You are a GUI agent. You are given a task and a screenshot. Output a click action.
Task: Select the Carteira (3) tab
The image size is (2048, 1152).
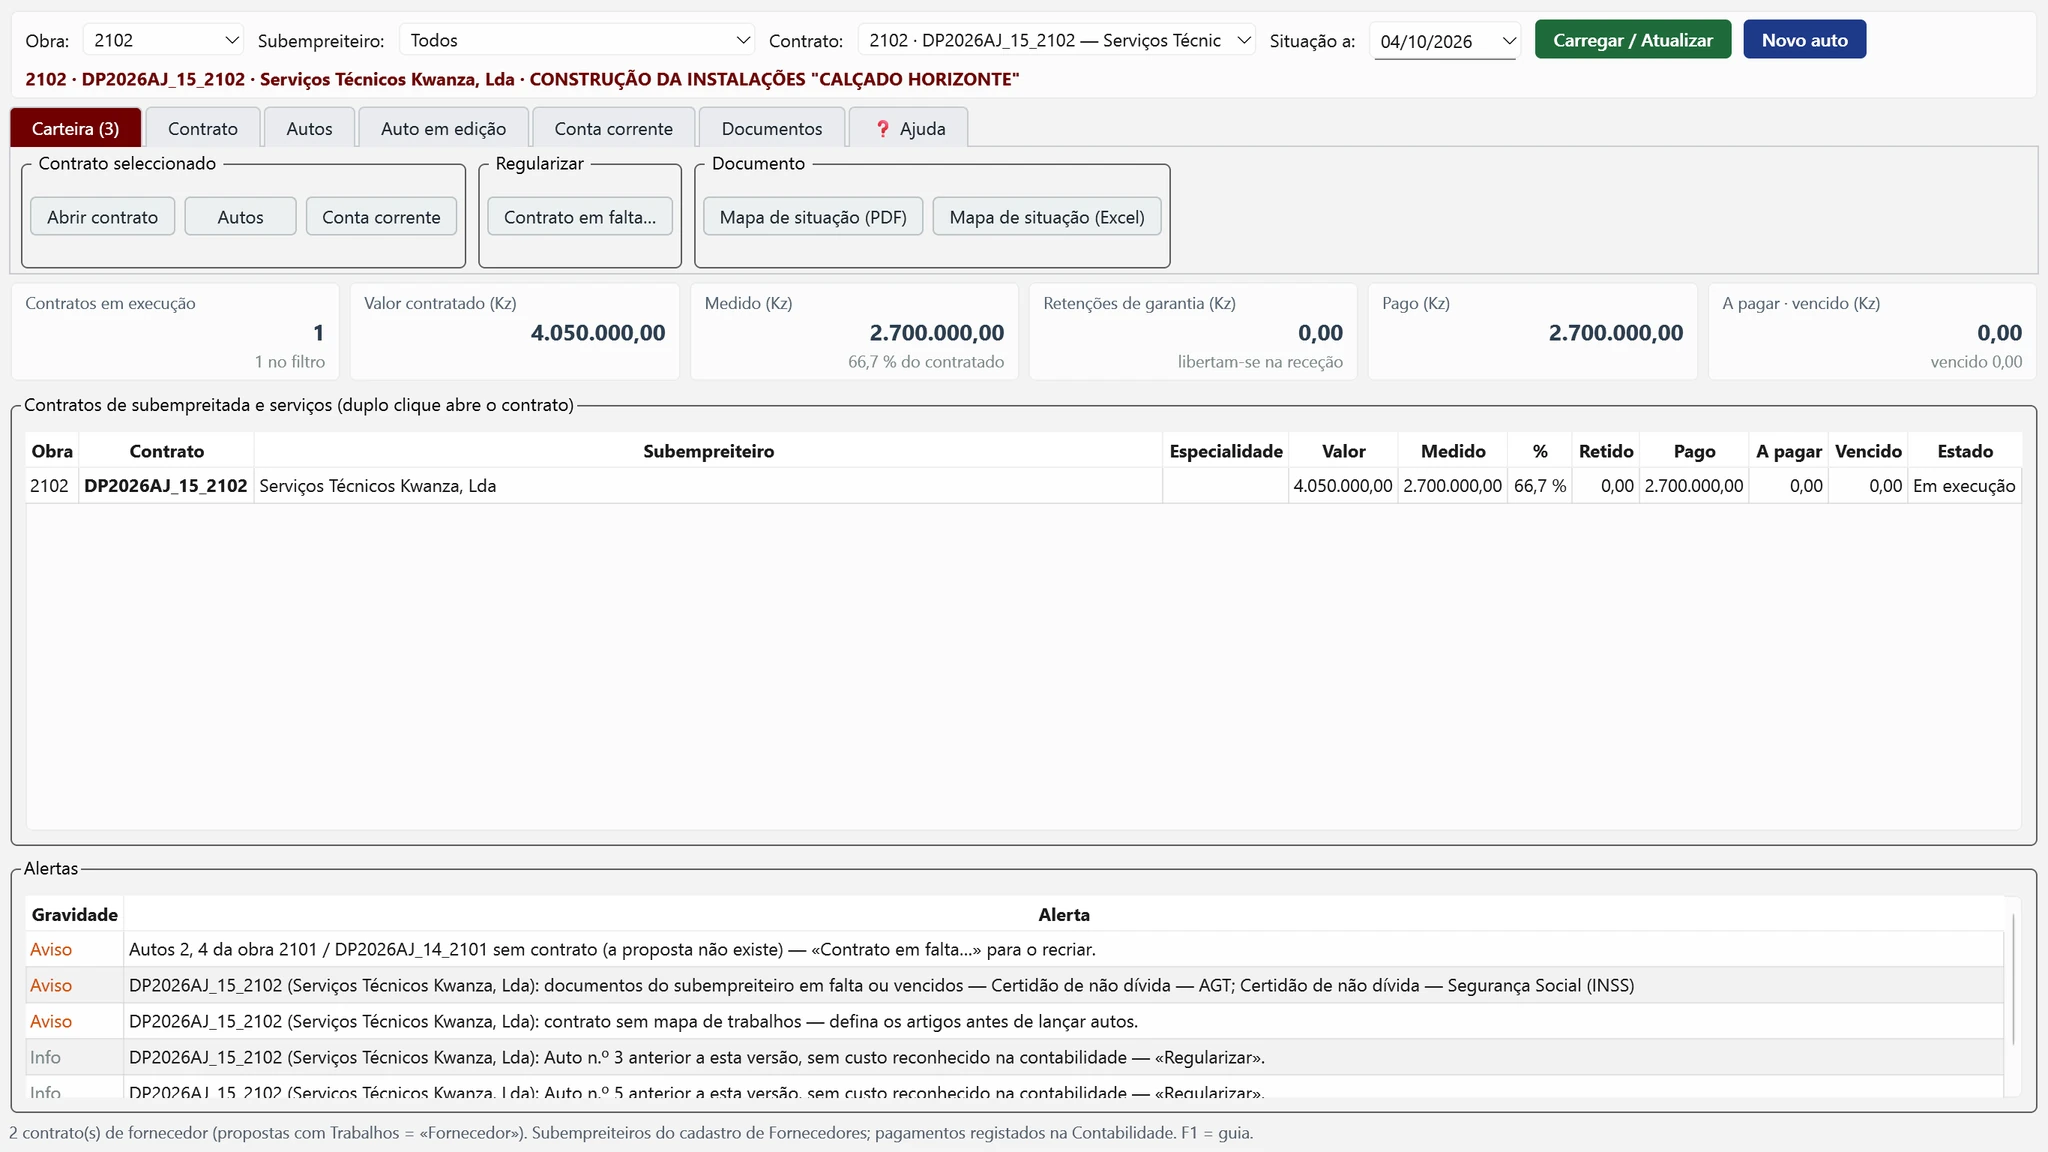coord(75,128)
